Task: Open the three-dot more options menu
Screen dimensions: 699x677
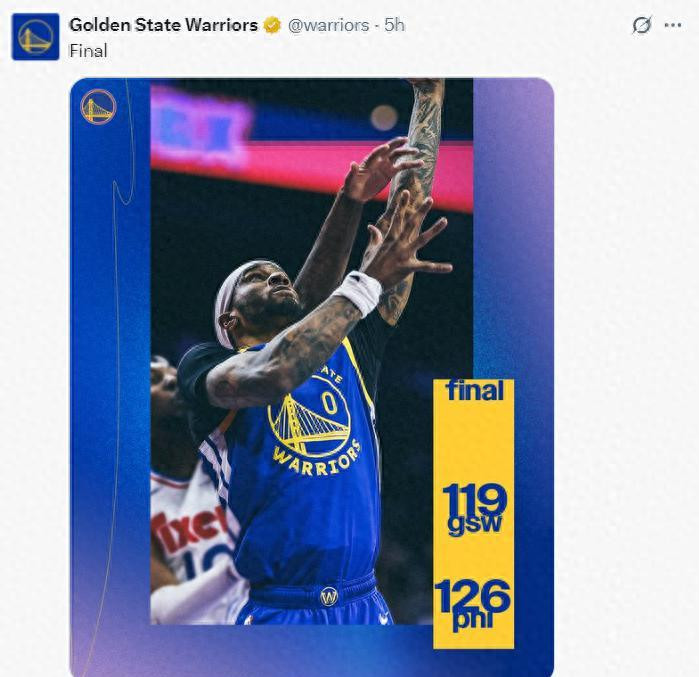Action: coord(673,25)
